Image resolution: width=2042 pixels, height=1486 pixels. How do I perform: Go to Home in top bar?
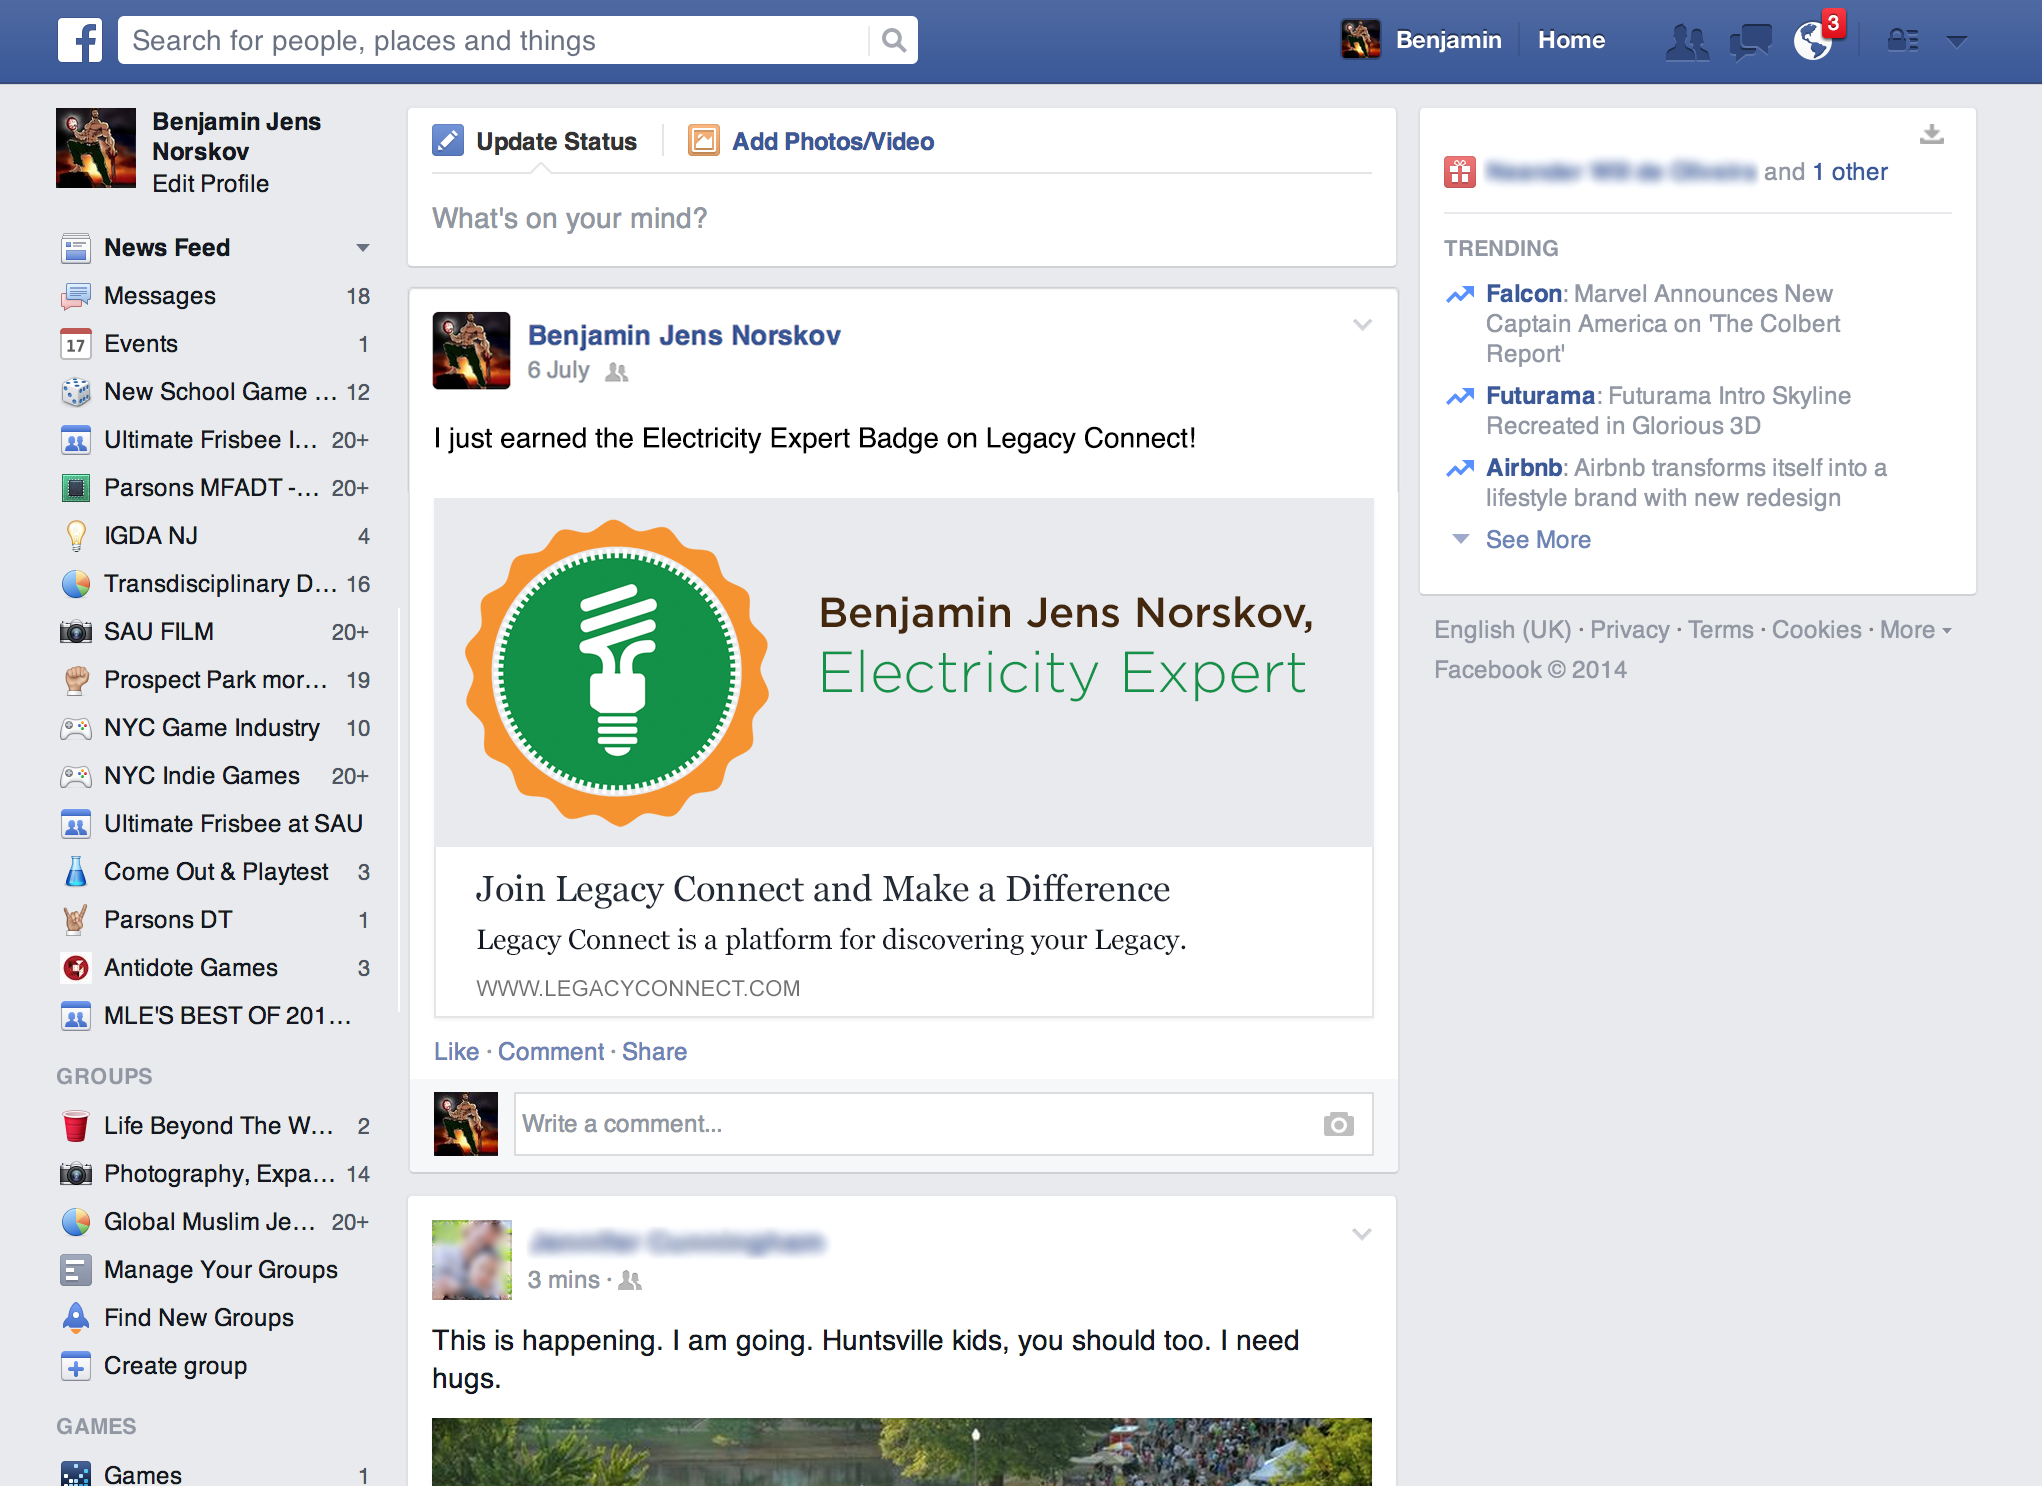pos(1571,40)
